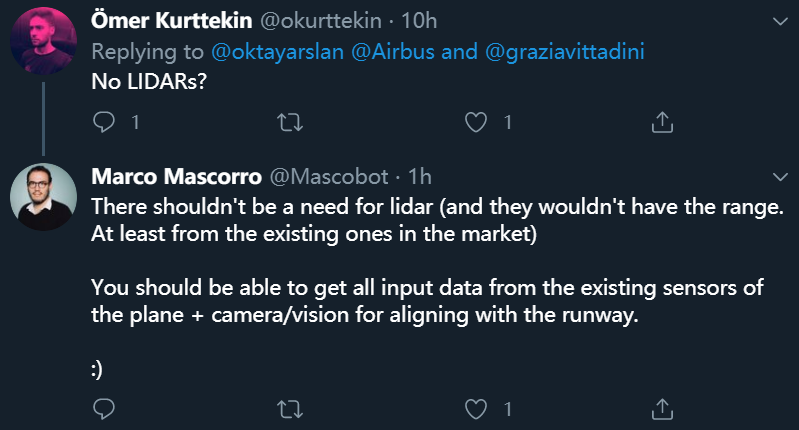
Task: Share Marco Mascorro's tweet
Action: (661, 408)
